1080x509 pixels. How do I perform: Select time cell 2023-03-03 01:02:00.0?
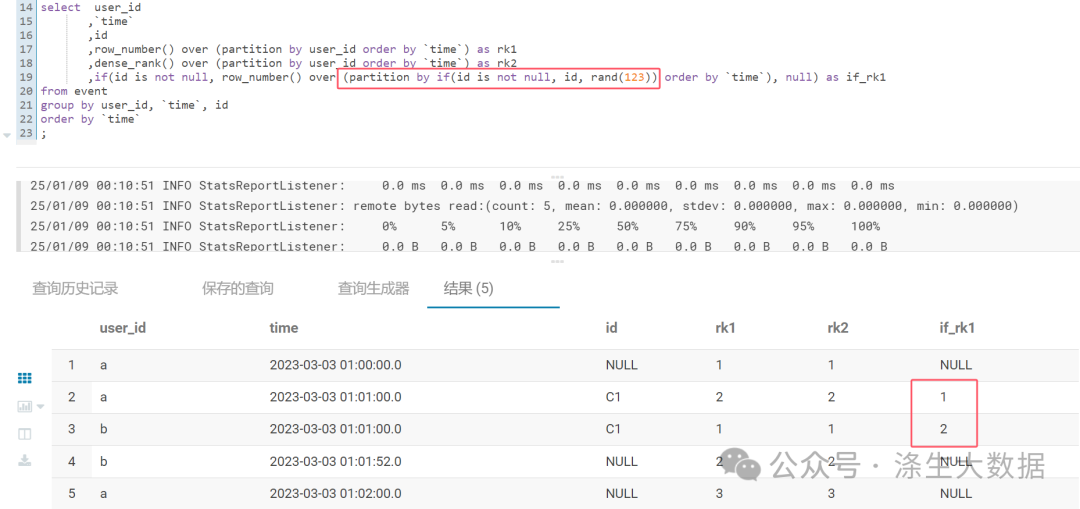335,493
